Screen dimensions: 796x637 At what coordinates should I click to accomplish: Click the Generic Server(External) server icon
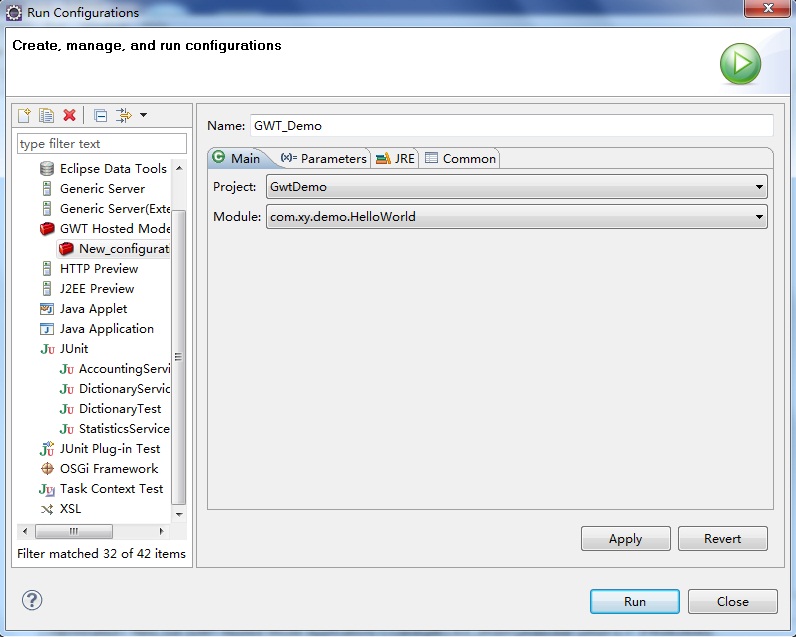[47, 209]
